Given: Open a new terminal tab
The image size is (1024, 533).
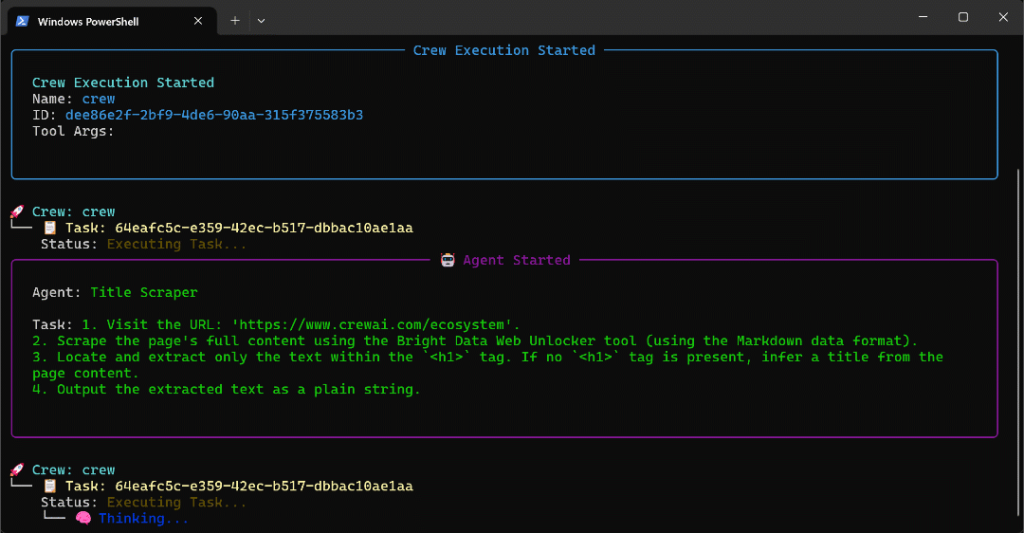Looking at the screenshot, I should (235, 20).
